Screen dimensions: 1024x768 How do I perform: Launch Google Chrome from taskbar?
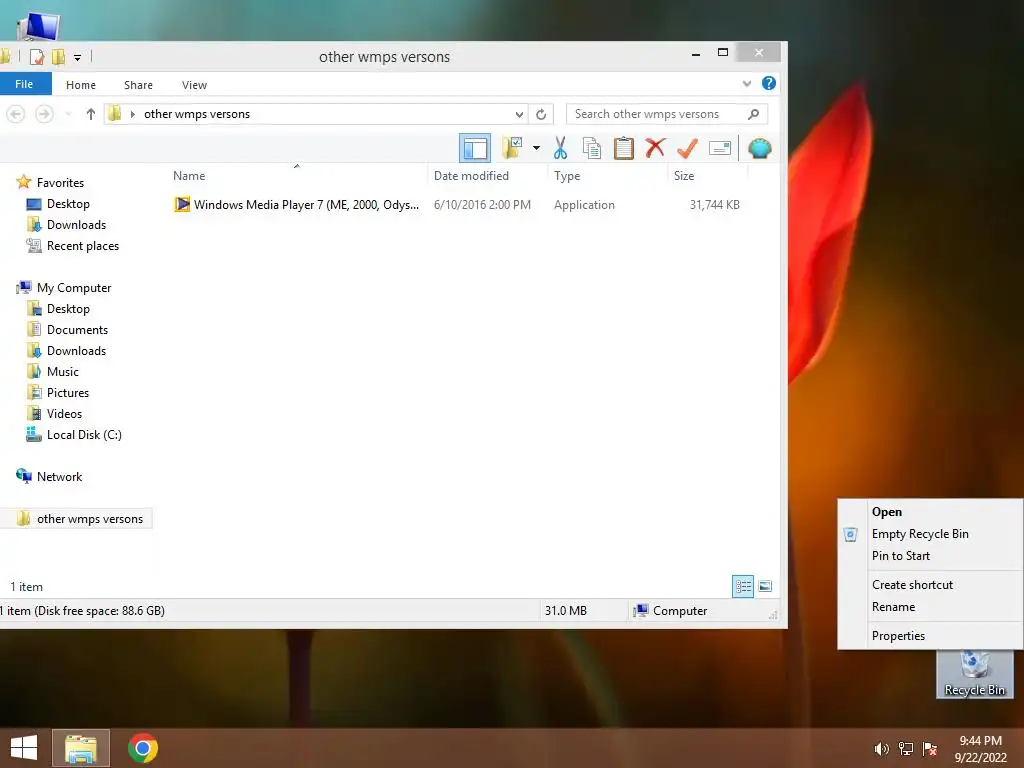pyautogui.click(x=143, y=748)
